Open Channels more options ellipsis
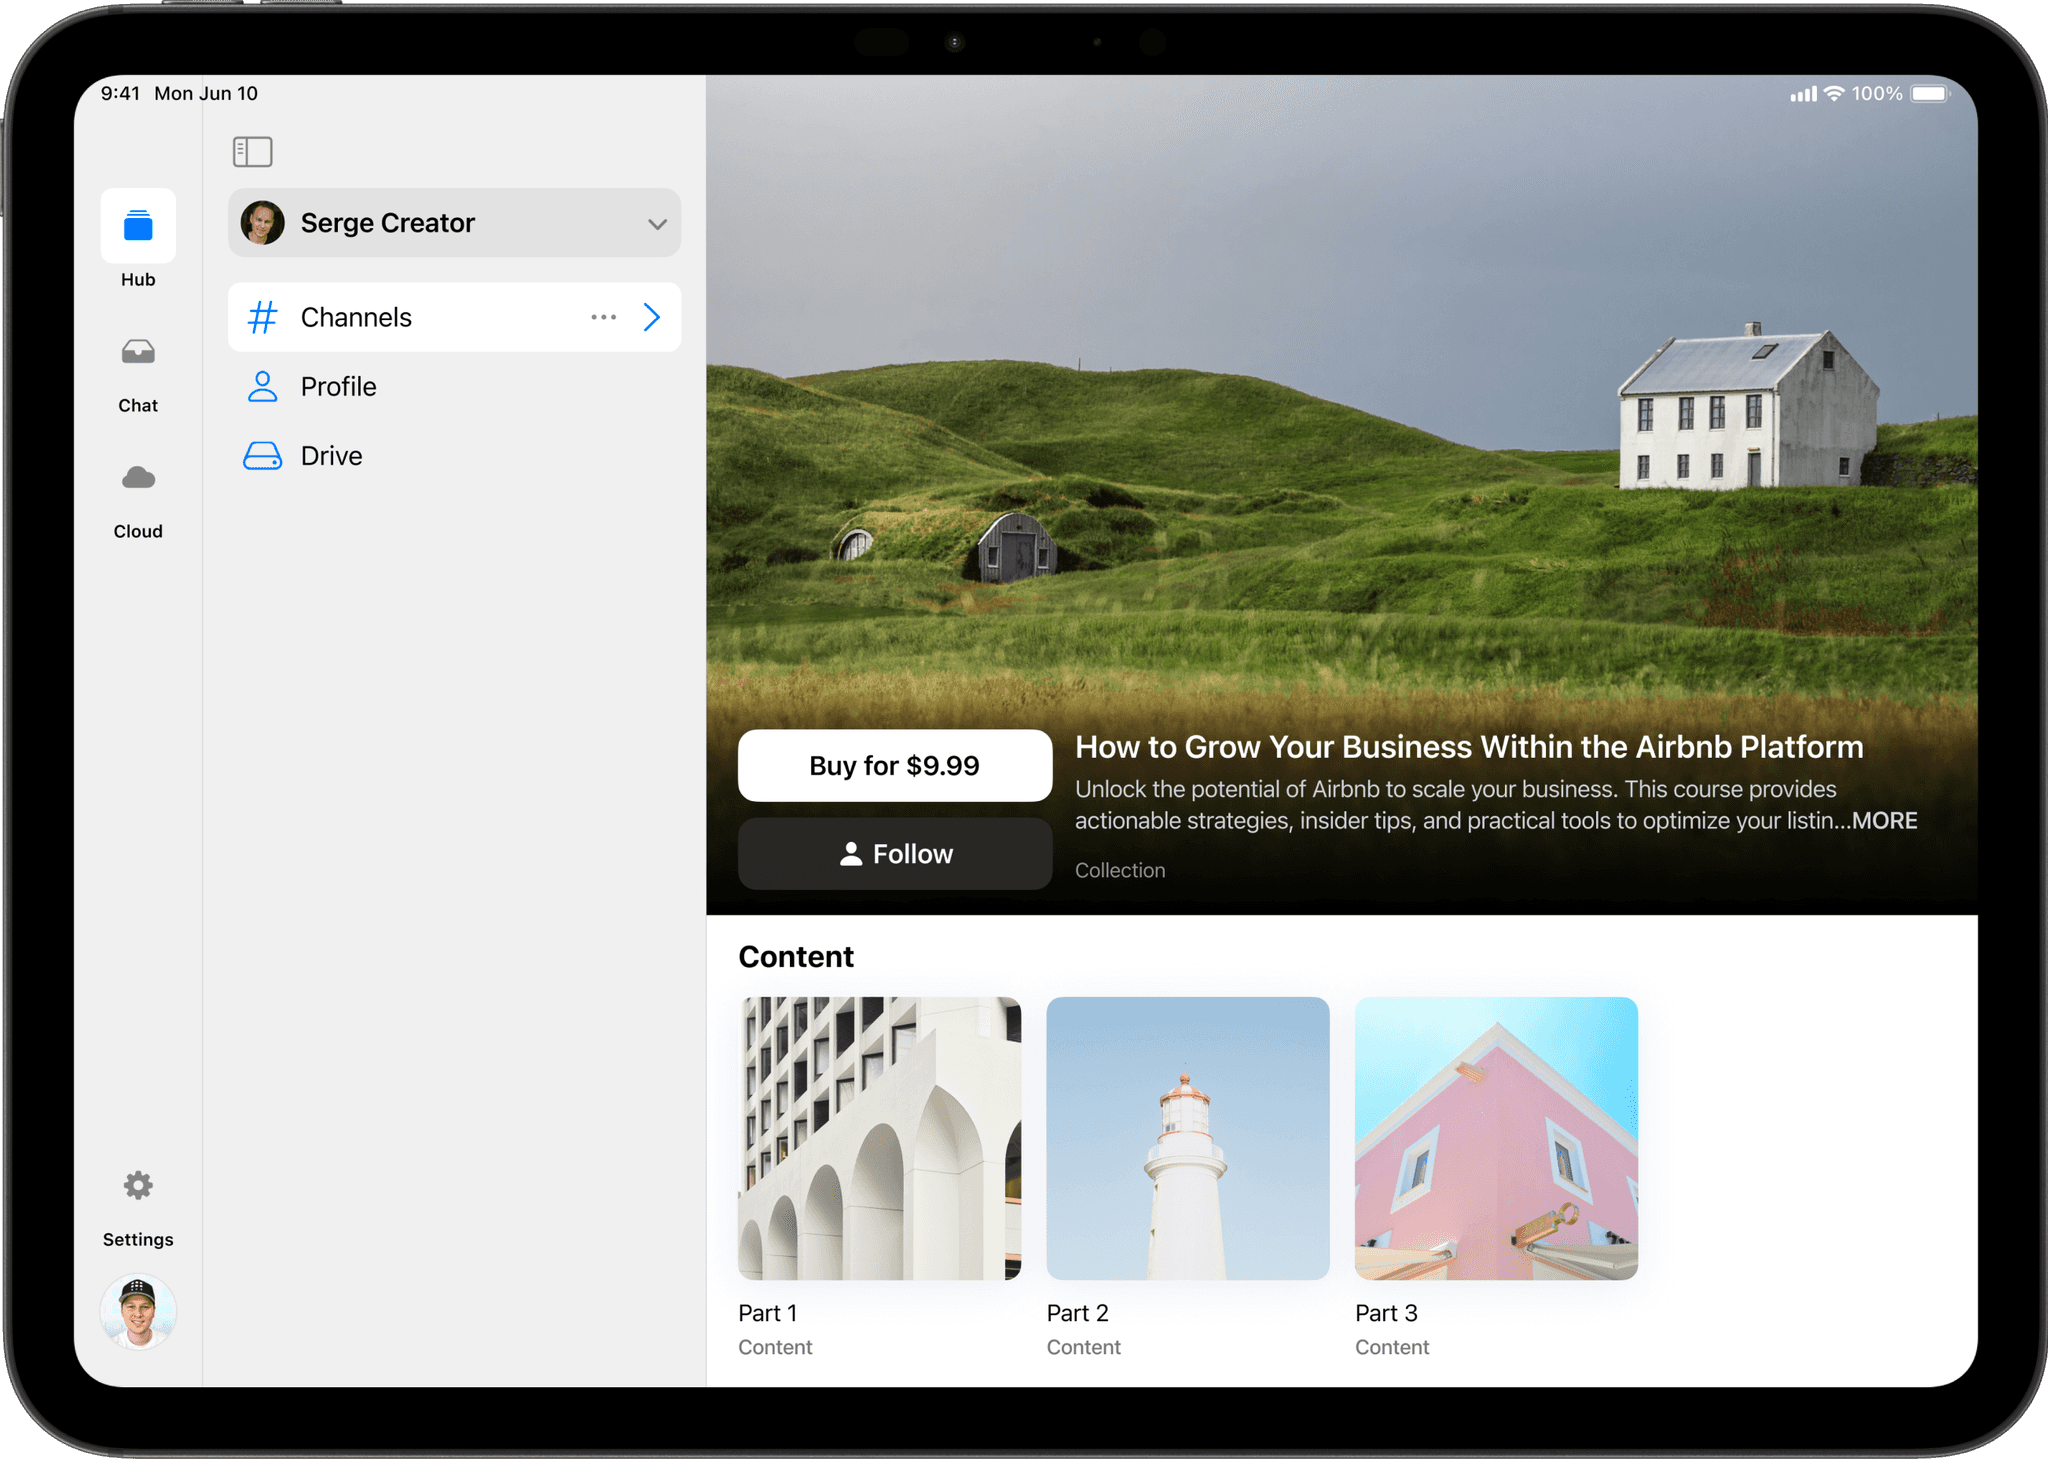Image resolution: width=2048 pixels, height=1459 pixels. pos(603,317)
